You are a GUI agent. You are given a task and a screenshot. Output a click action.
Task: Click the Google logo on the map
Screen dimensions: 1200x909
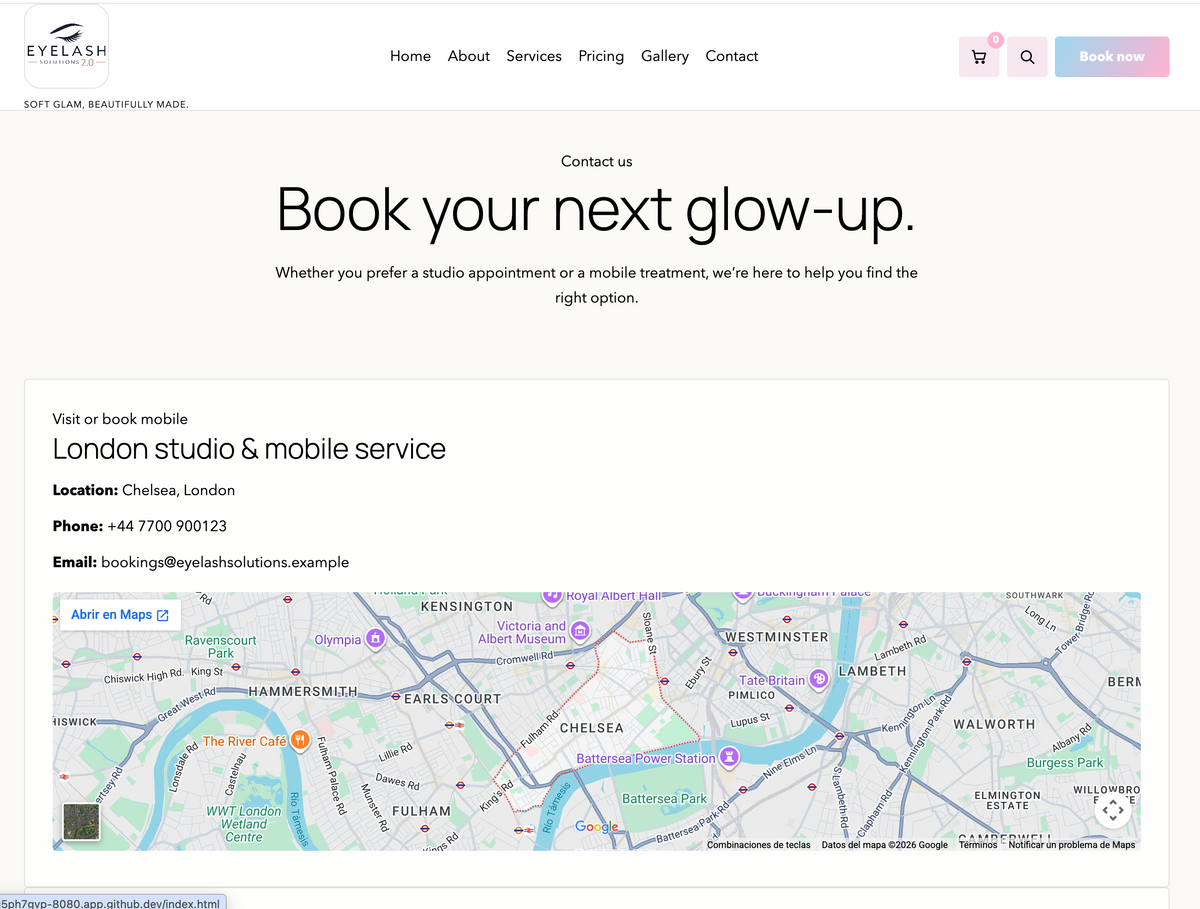point(597,827)
